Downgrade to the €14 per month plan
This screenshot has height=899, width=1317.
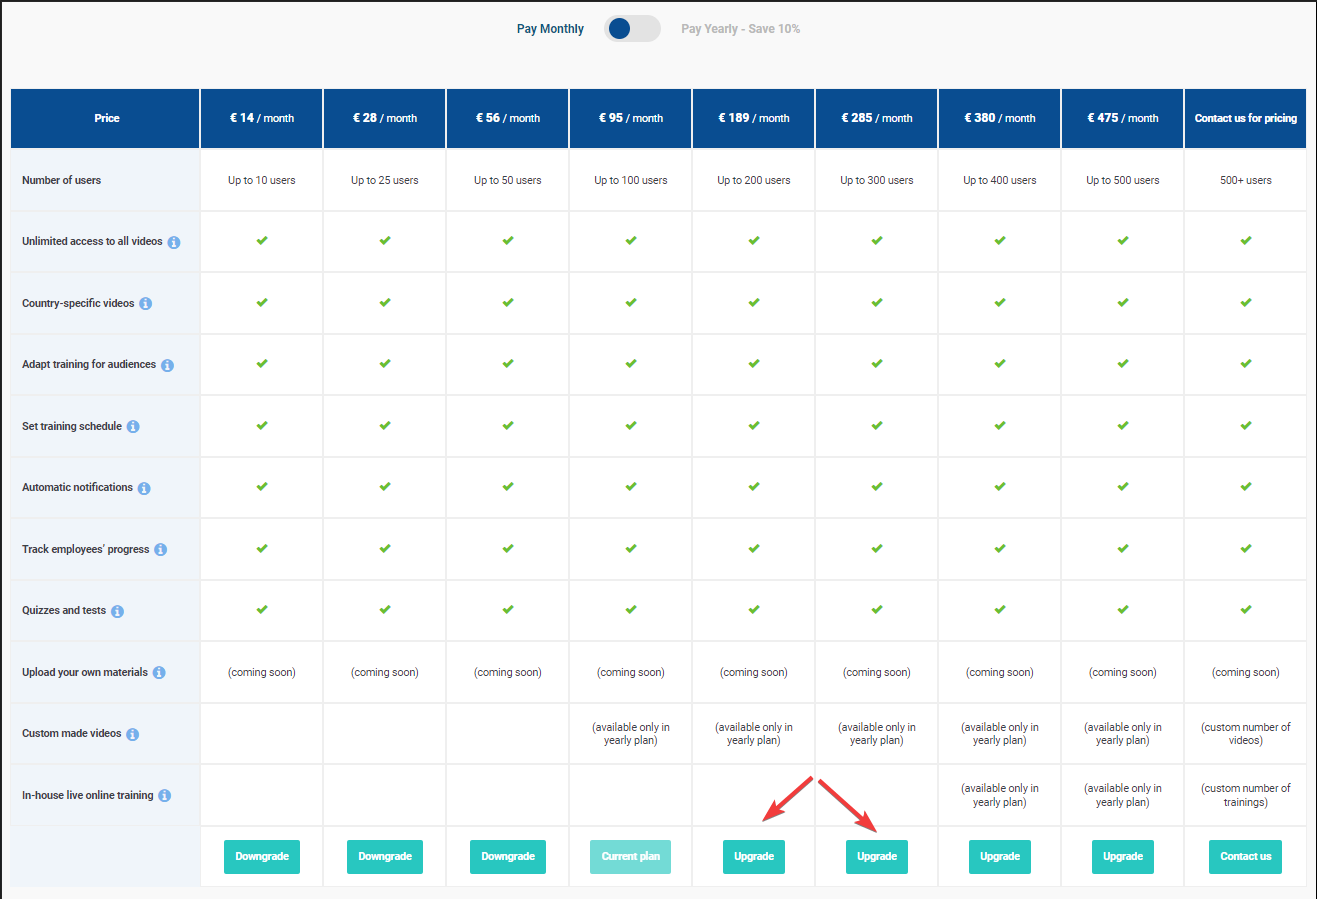(262, 857)
